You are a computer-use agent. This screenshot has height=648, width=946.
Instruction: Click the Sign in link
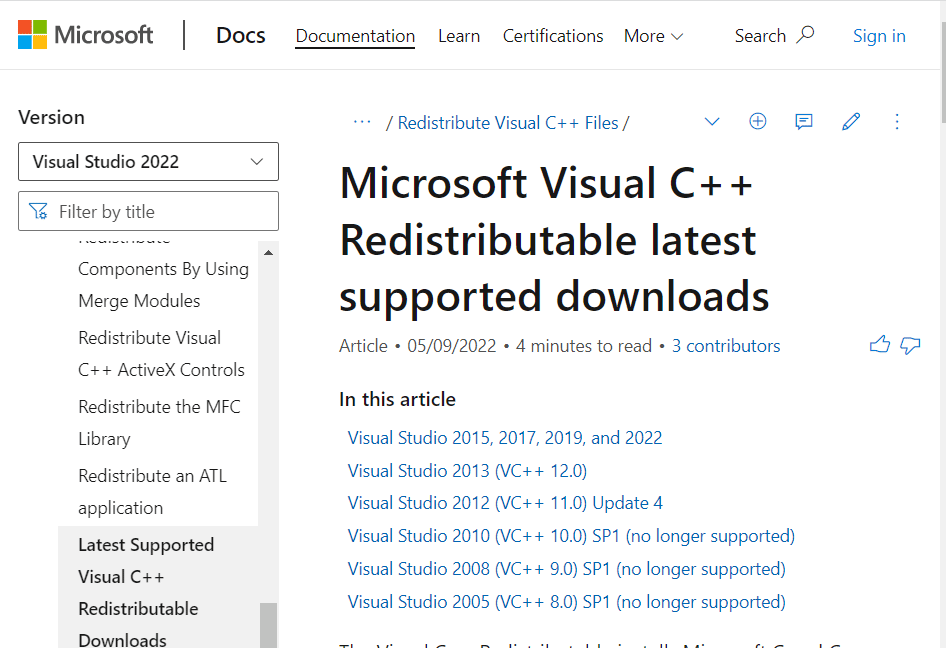[879, 36]
